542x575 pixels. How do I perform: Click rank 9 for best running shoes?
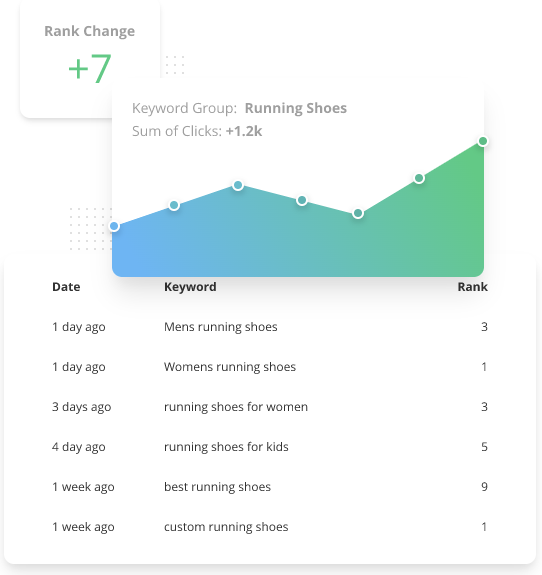(484, 487)
